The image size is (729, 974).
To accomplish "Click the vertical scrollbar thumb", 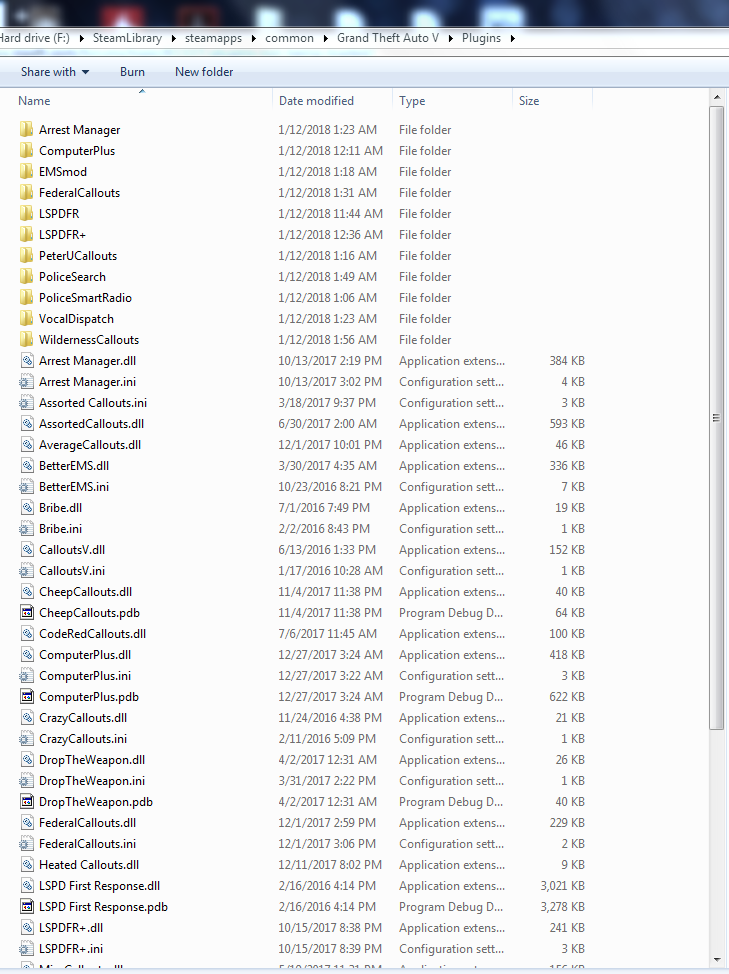I will [x=717, y=418].
